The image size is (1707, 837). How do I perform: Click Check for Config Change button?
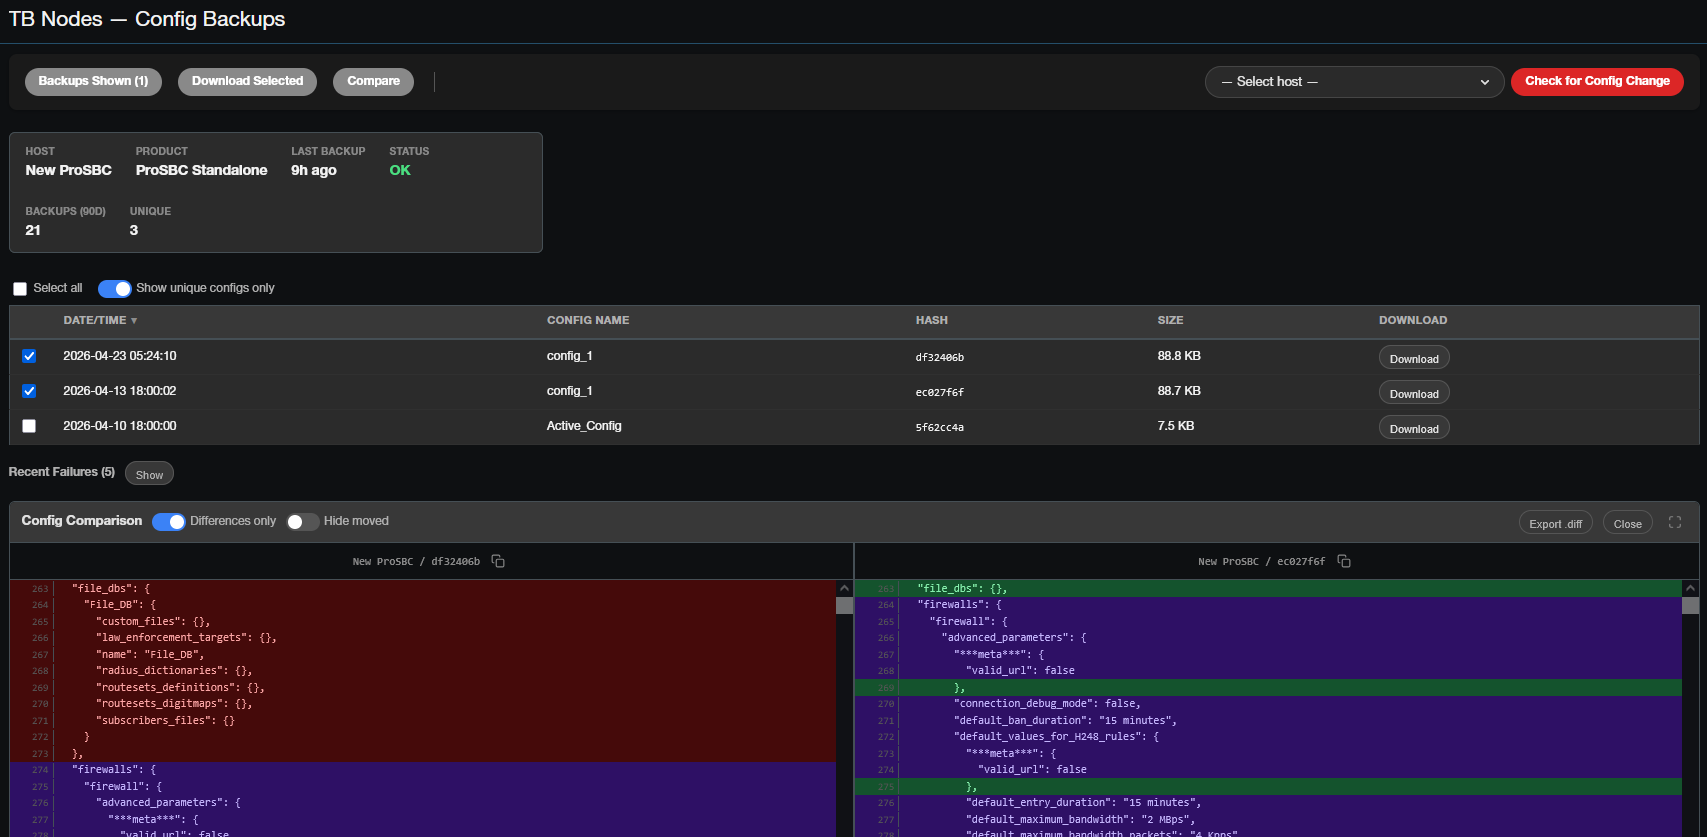coord(1597,81)
